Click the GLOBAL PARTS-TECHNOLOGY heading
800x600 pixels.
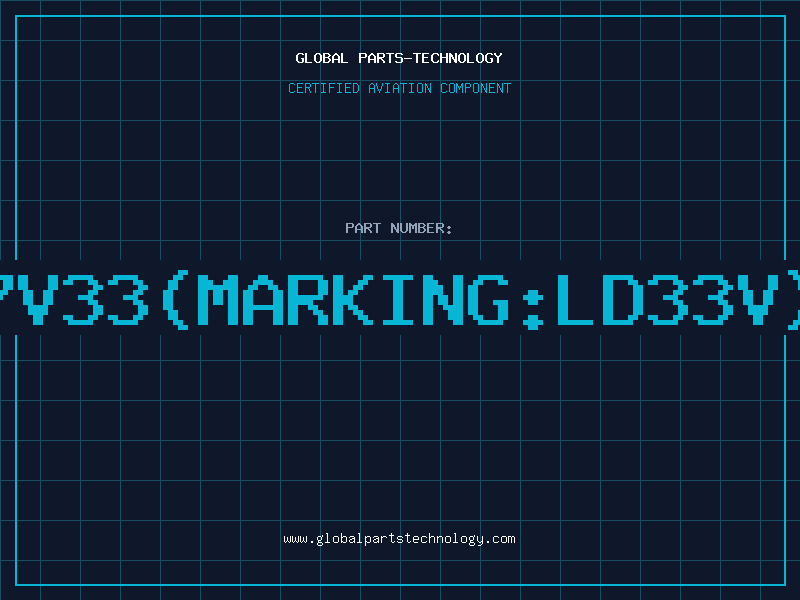pos(399,58)
